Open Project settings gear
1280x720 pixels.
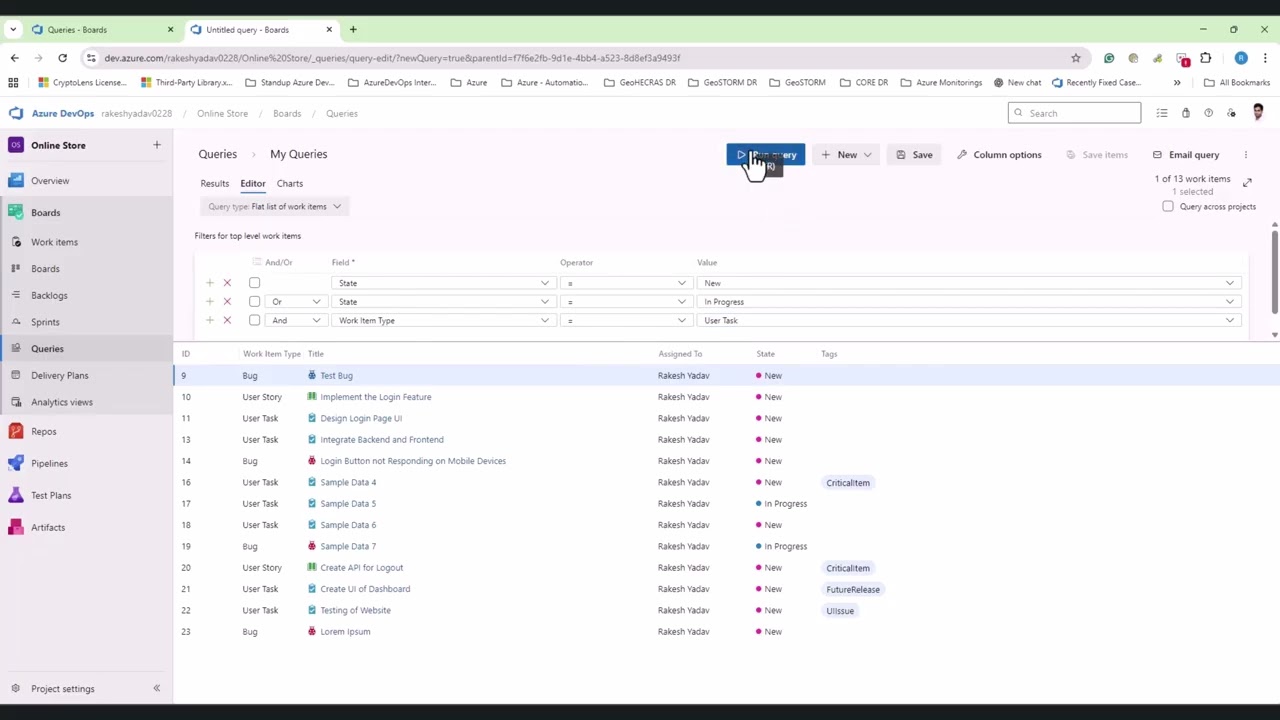pyautogui.click(x=15, y=689)
